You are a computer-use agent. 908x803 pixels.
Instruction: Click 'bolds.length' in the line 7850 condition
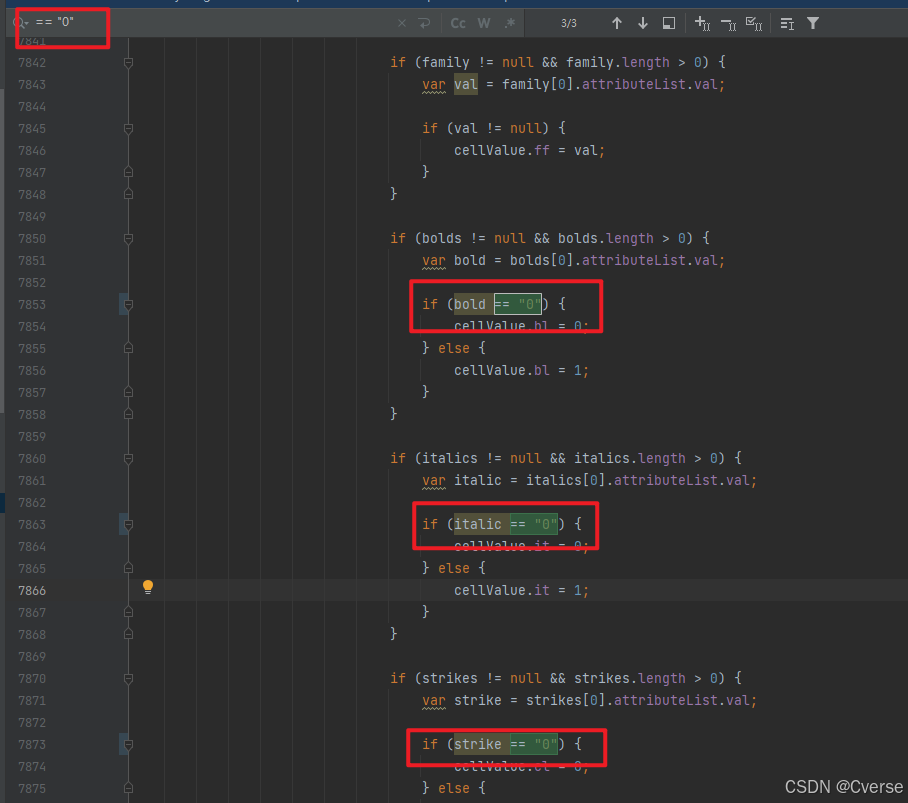tap(606, 239)
